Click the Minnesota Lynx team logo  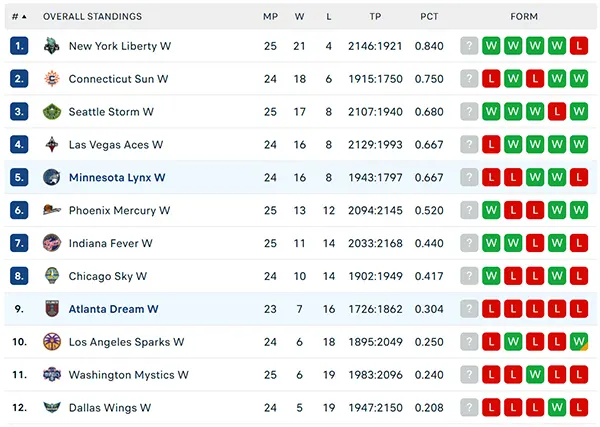(x=52, y=178)
